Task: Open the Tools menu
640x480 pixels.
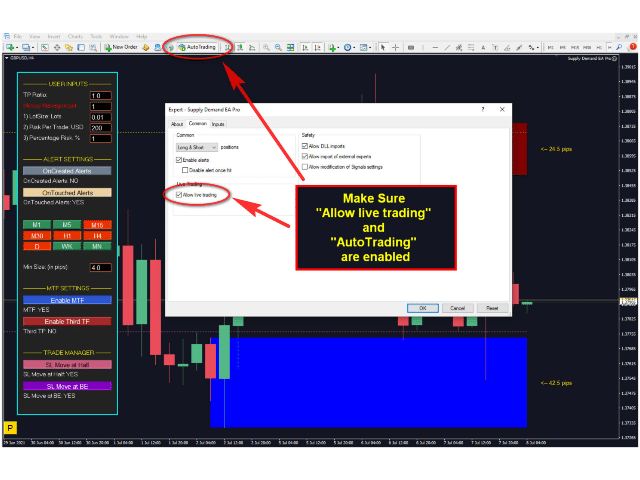Action: click(96, 36)
